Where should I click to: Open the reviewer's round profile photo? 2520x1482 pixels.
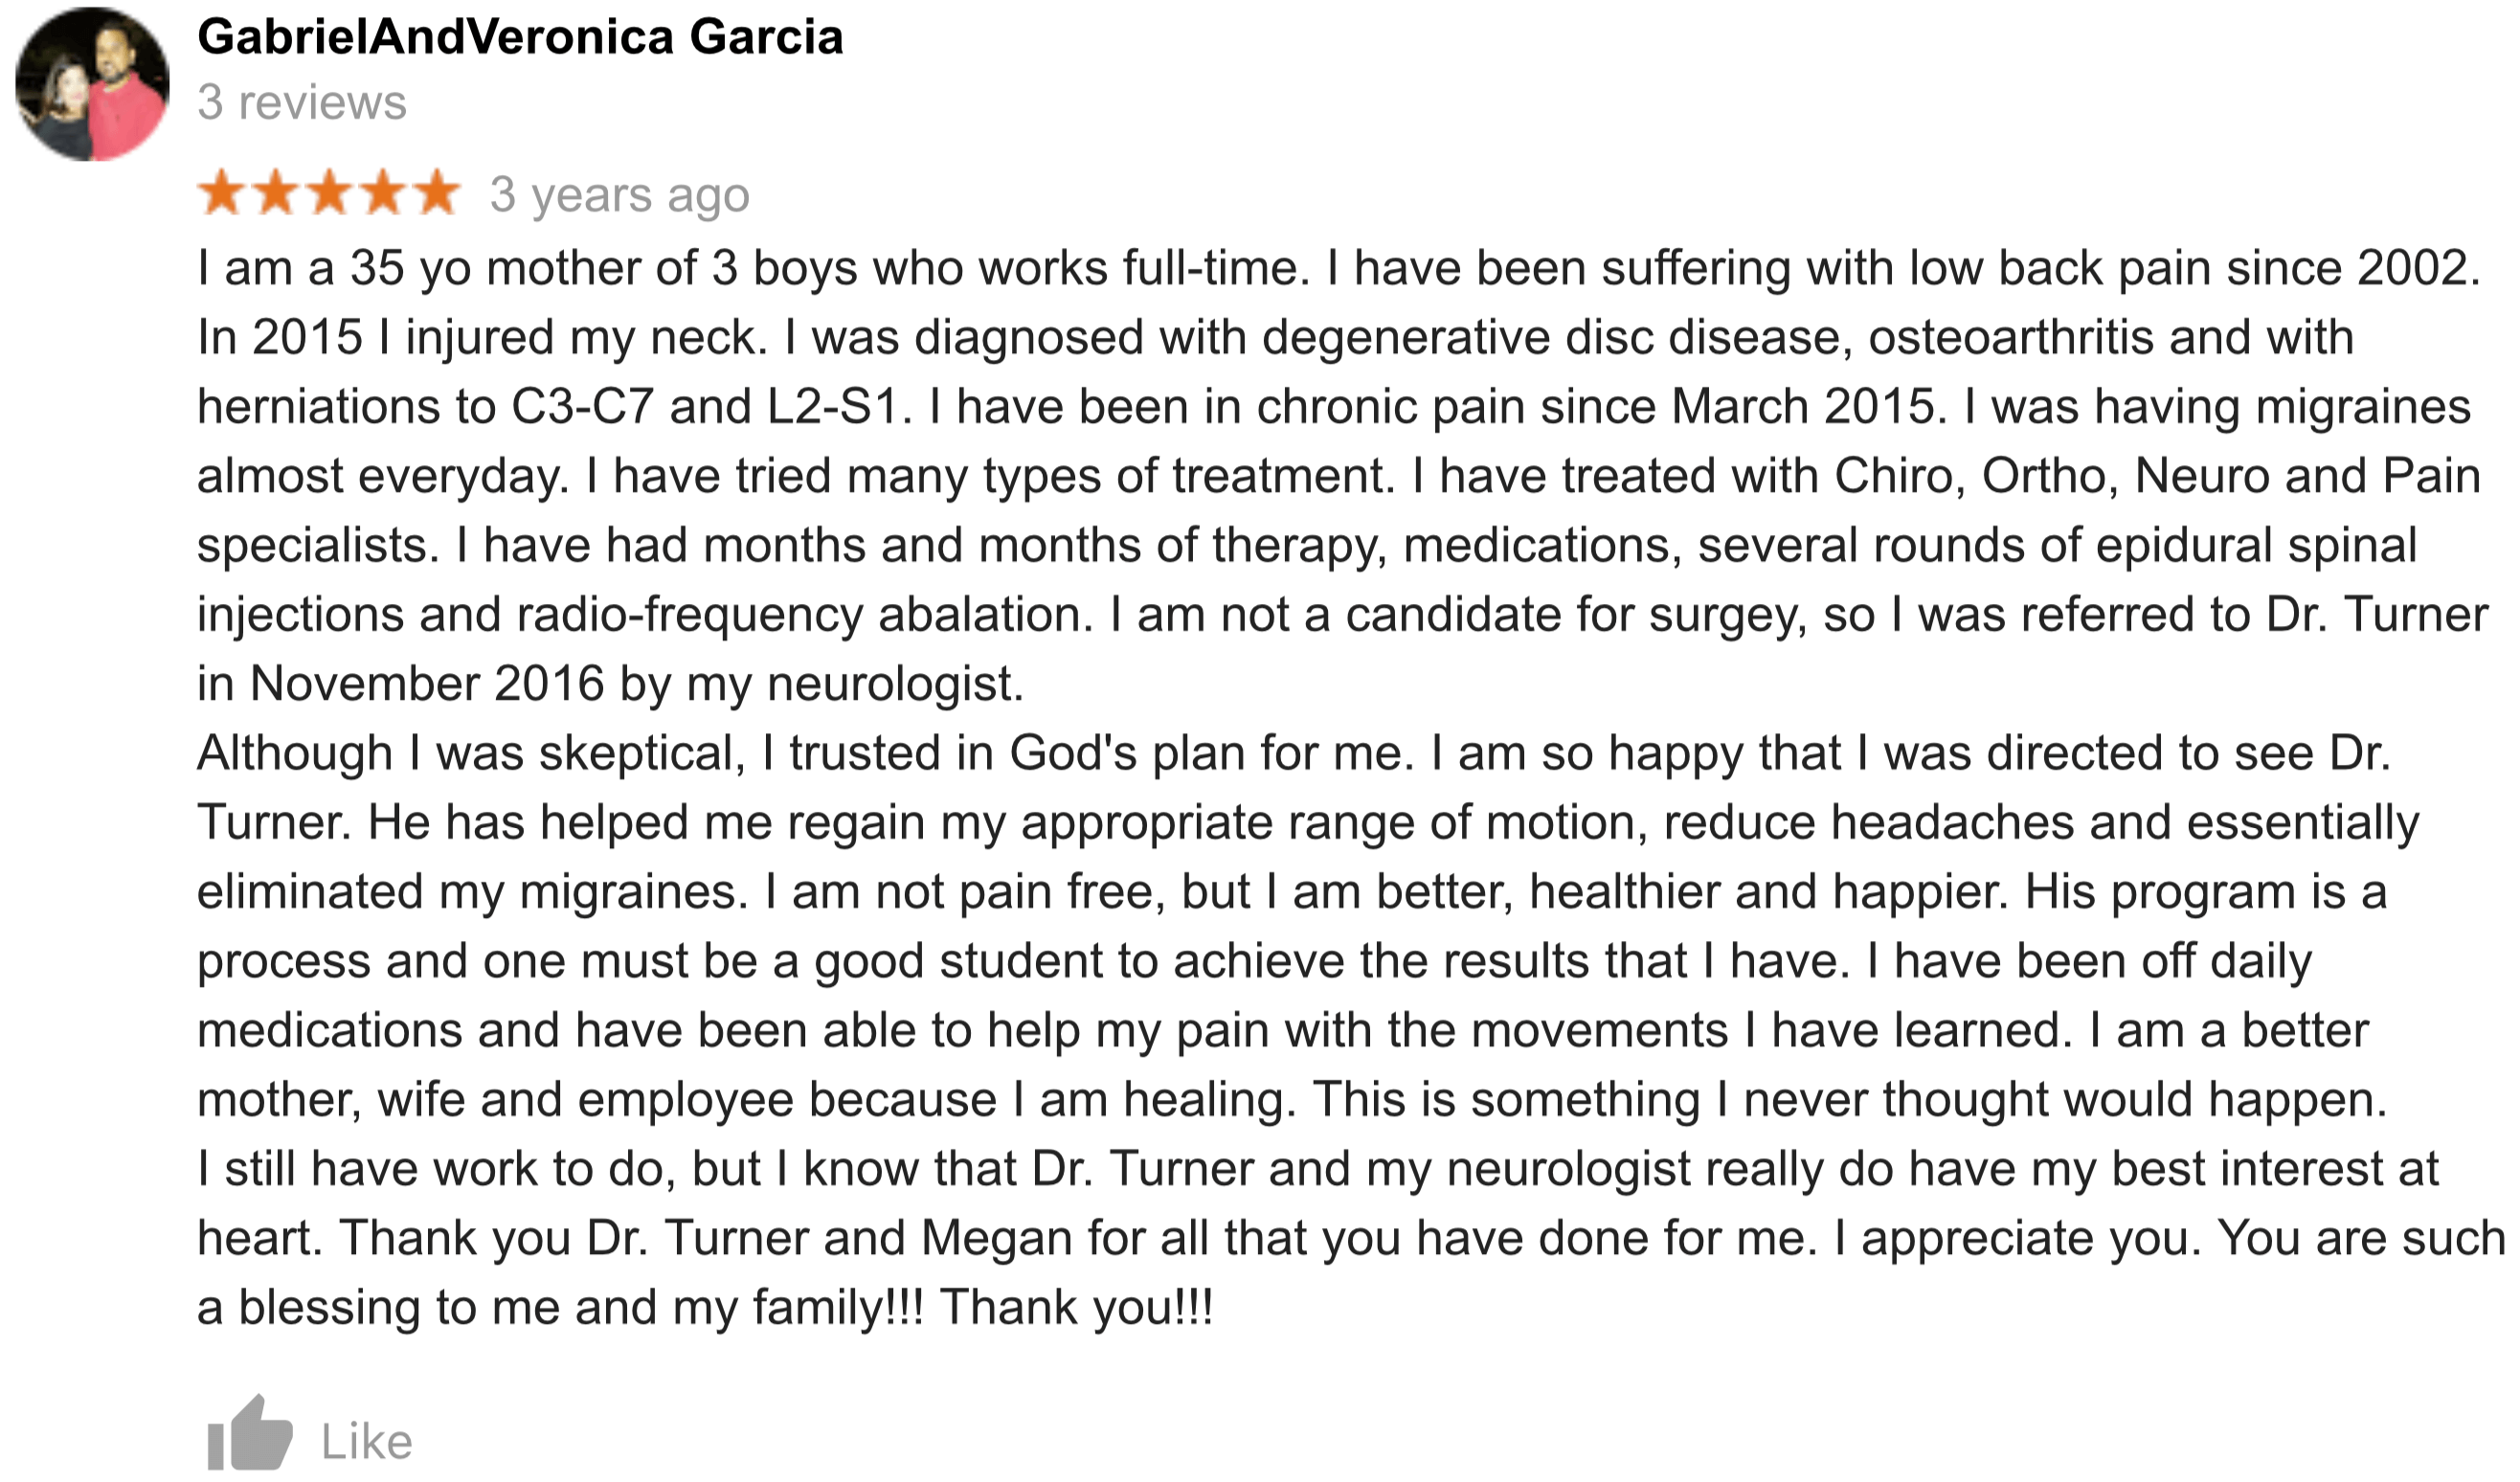pyautogui.click(x=92, y=84)
